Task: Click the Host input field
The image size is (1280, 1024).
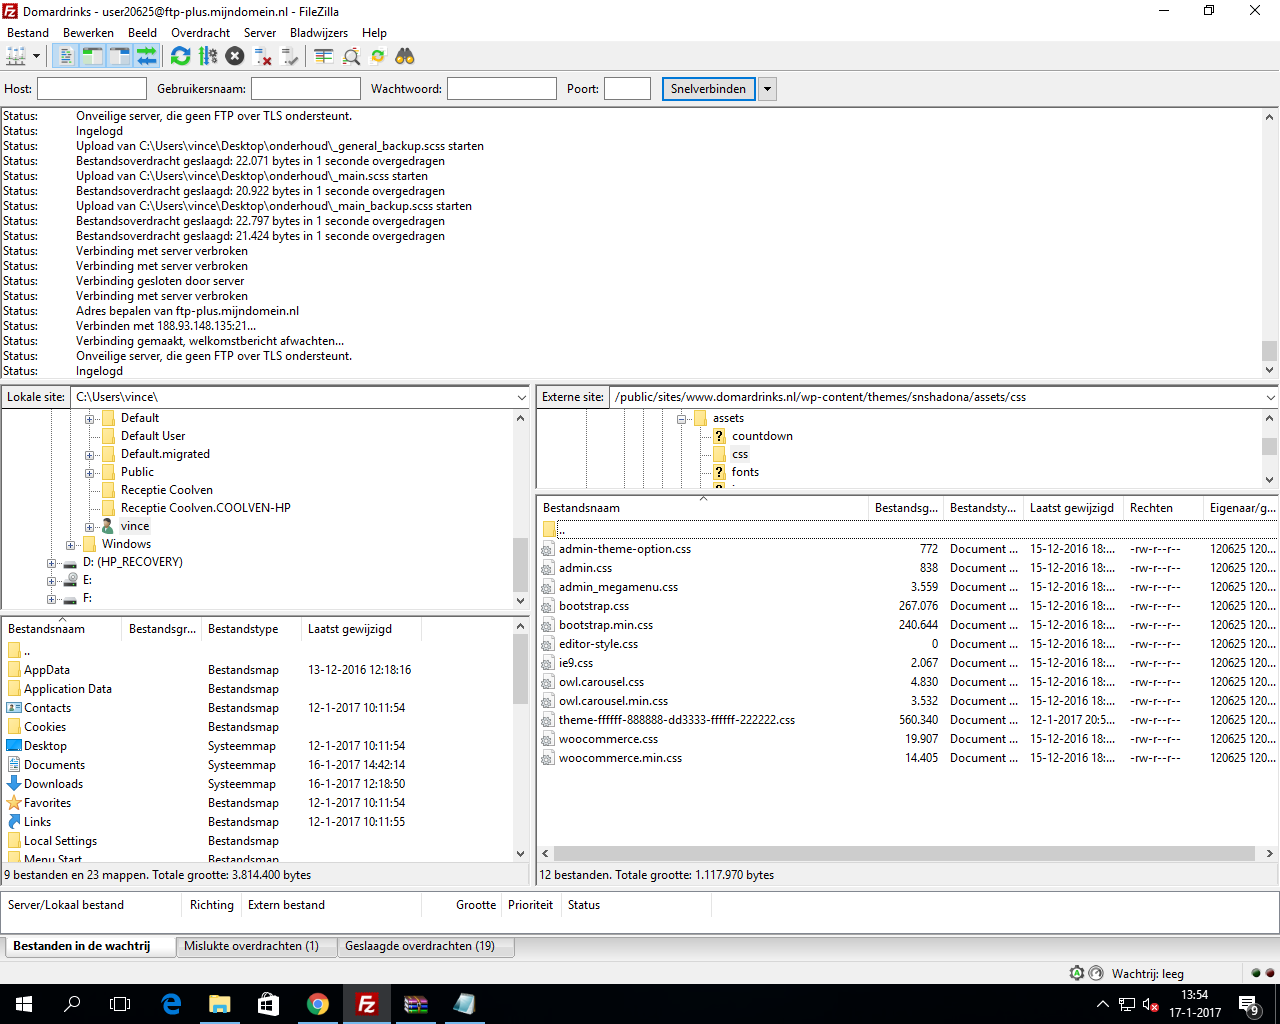Action: 92,89
